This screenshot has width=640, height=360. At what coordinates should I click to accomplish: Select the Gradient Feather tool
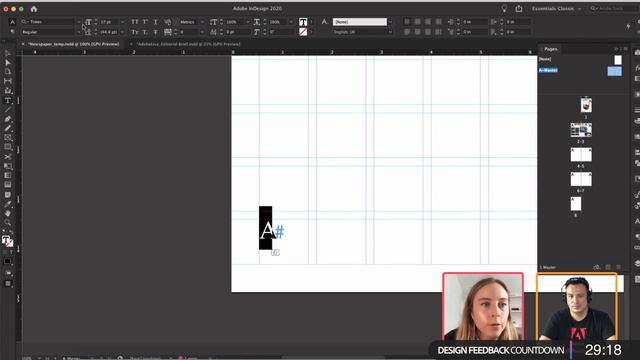8,185
